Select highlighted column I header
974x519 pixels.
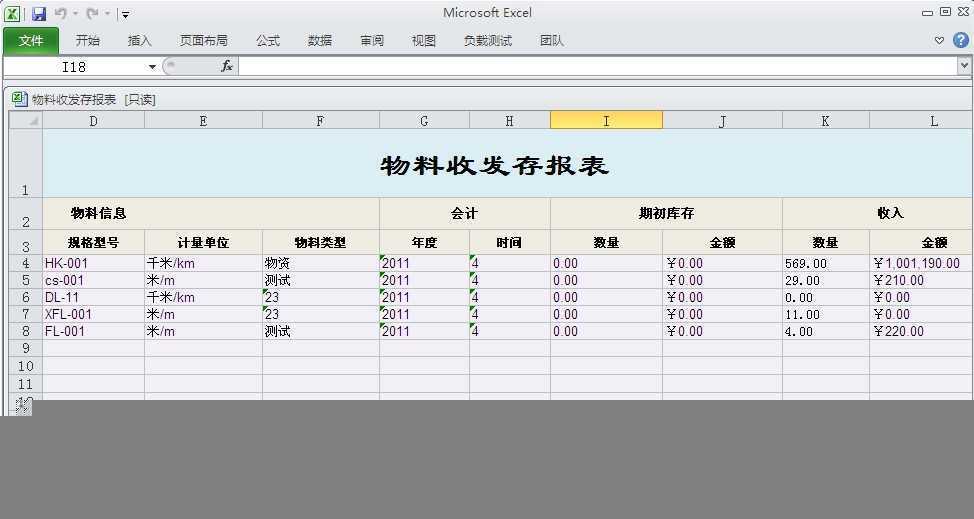click(606, 120)
